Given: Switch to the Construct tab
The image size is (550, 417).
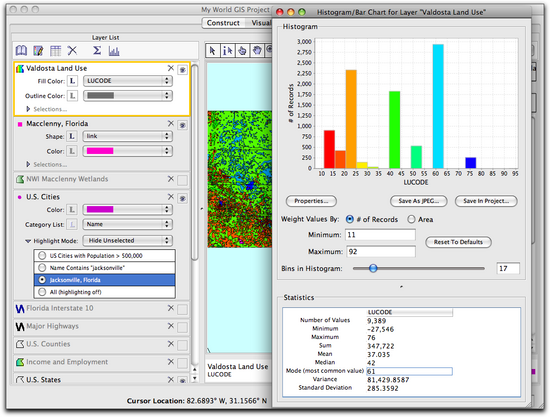Looking at the screenshot, I should click(223, 23).
